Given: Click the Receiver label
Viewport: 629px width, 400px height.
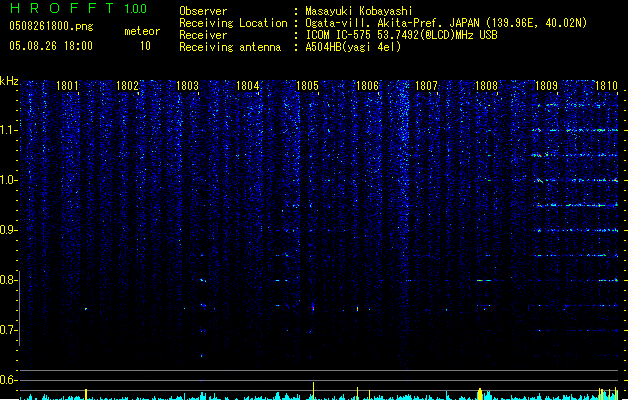Looking at the screenshot, I should click(203, 35).
